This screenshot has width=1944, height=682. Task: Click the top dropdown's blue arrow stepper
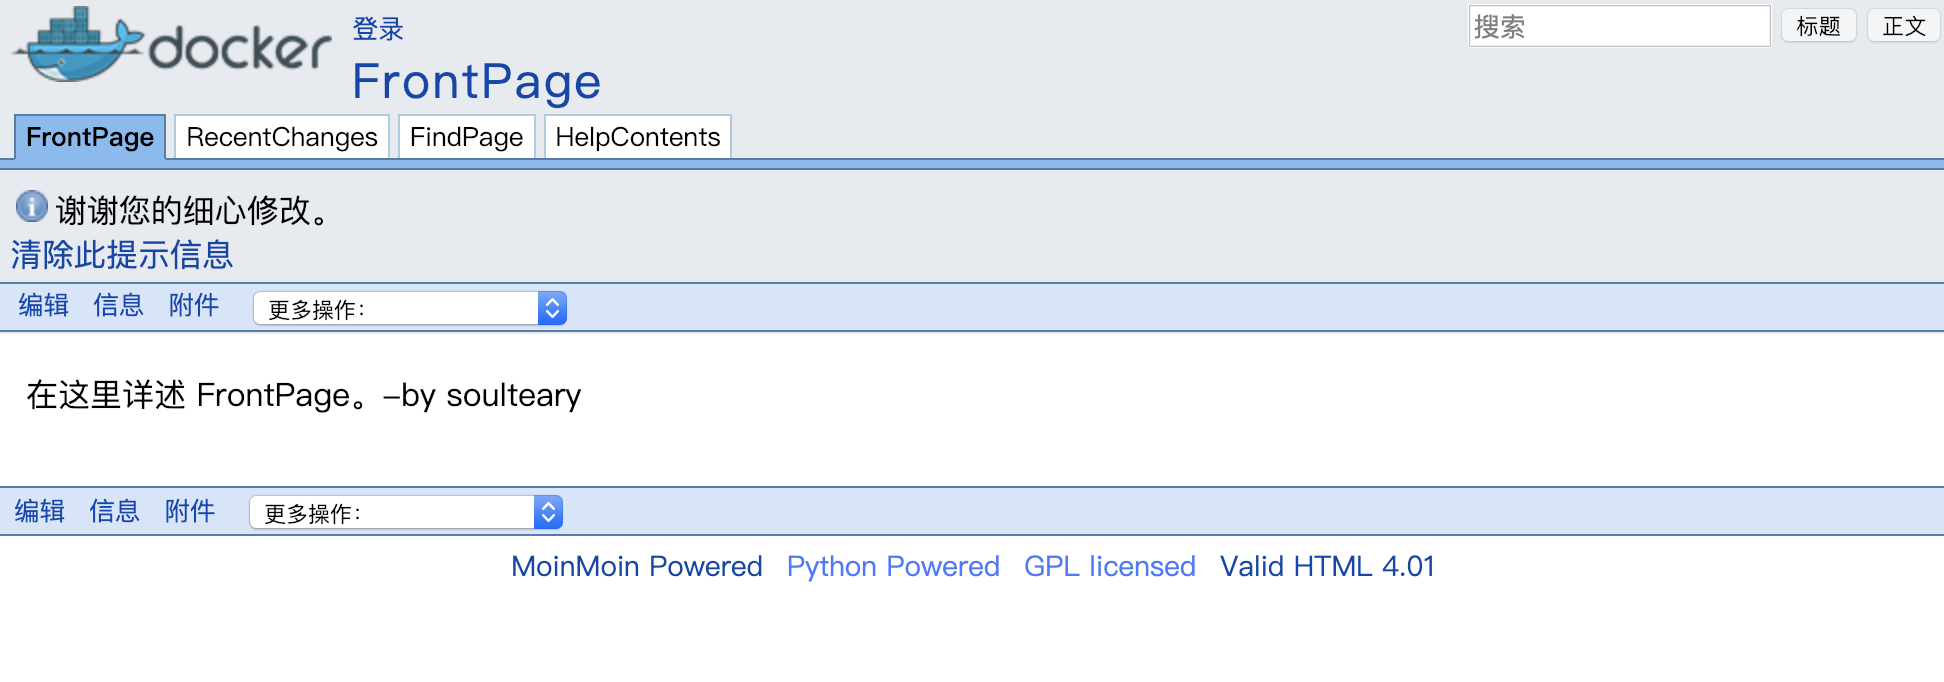coord(552,308)
